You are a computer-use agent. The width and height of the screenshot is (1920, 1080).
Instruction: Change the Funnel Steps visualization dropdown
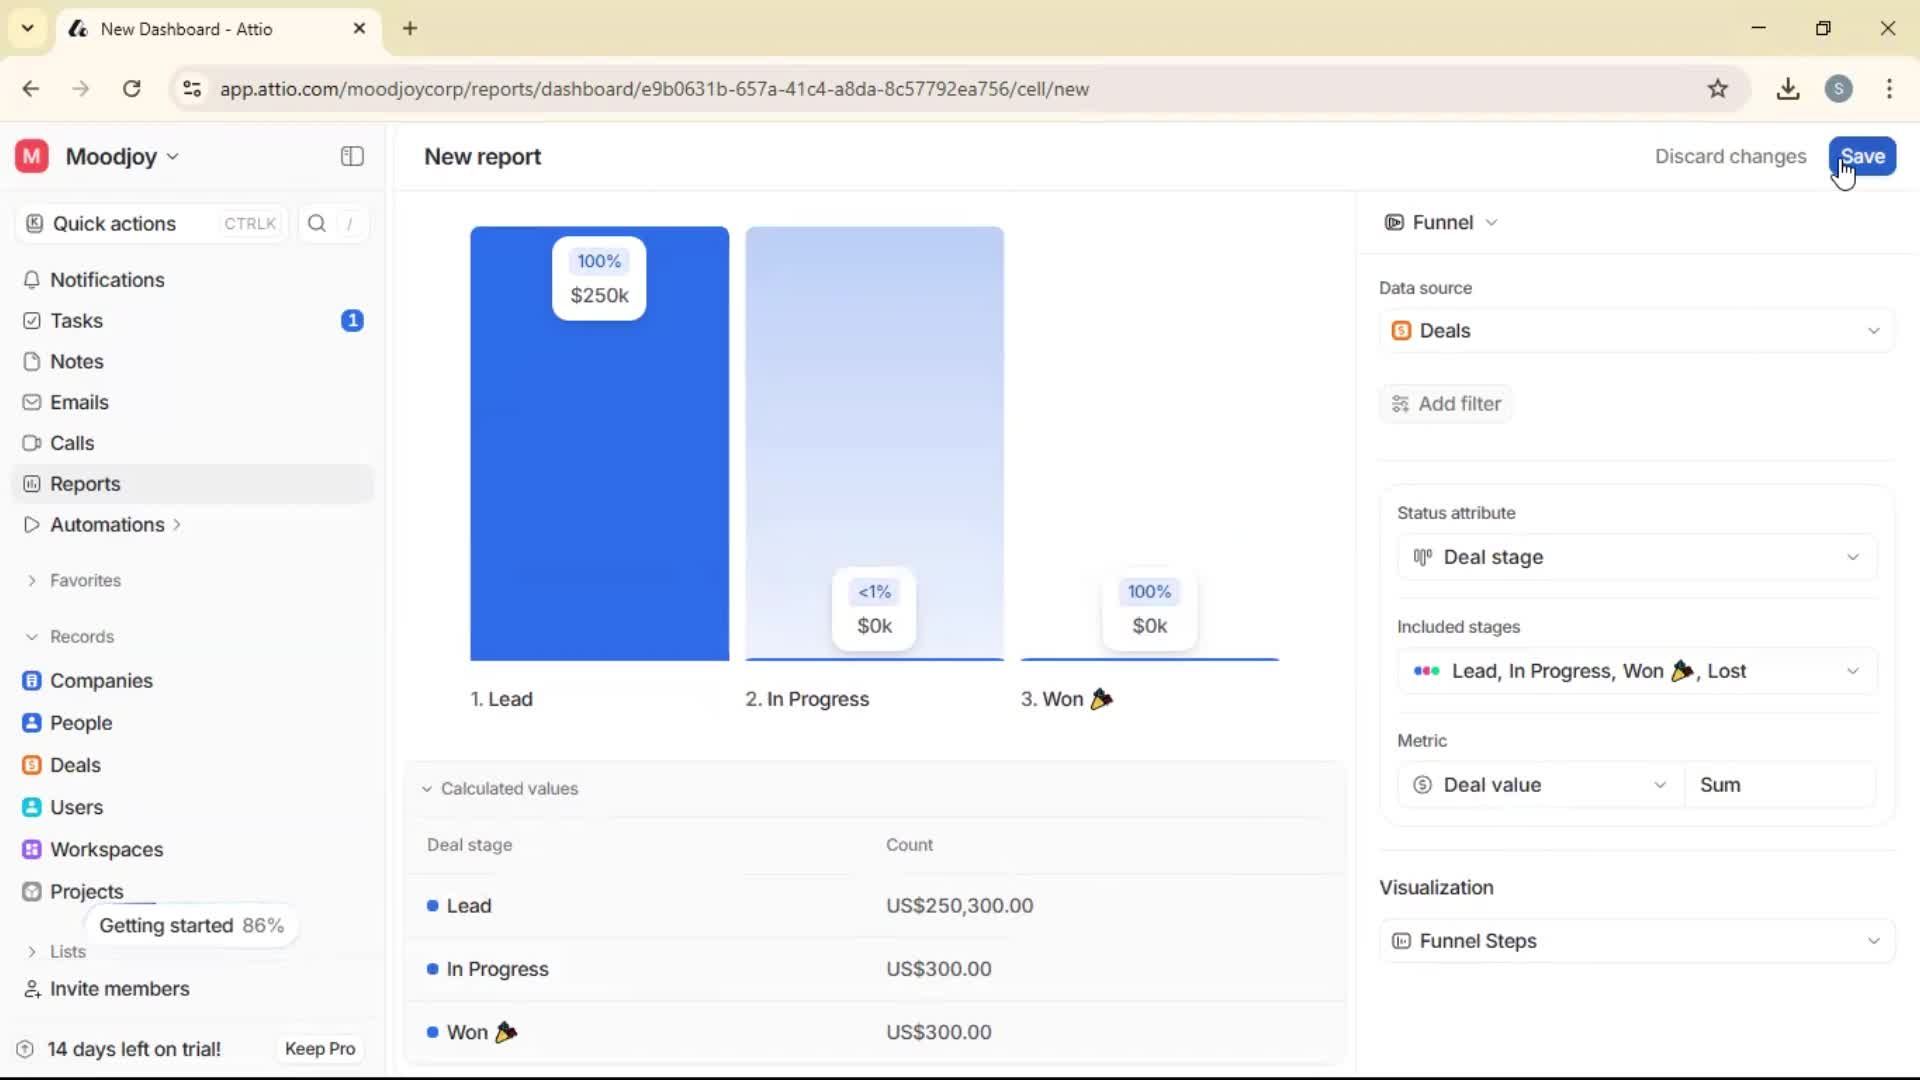[1635, 940]
